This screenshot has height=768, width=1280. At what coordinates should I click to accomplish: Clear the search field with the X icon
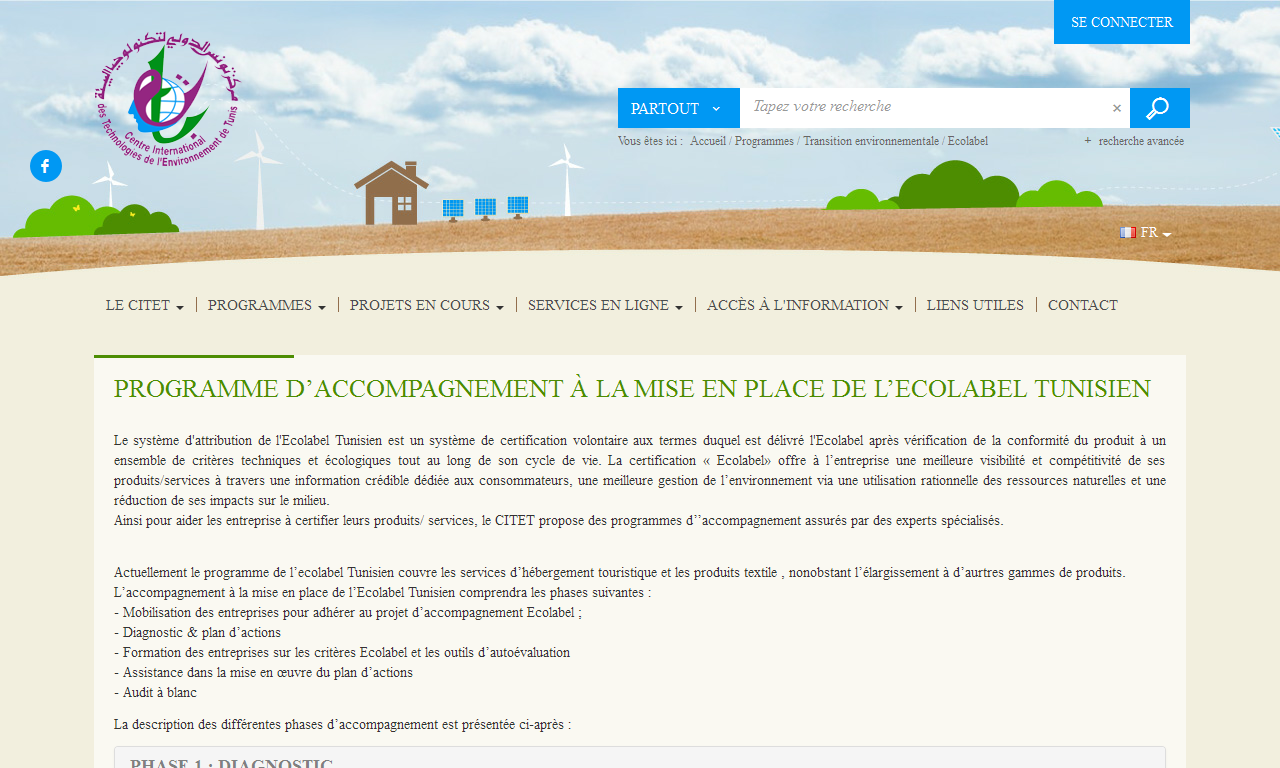(1117, 108)
